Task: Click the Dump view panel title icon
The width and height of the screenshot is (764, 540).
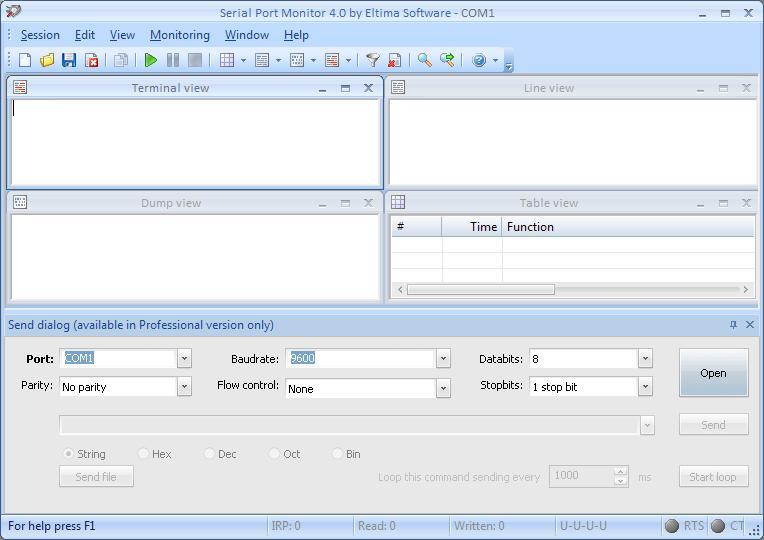Action: tap(20, 202)
